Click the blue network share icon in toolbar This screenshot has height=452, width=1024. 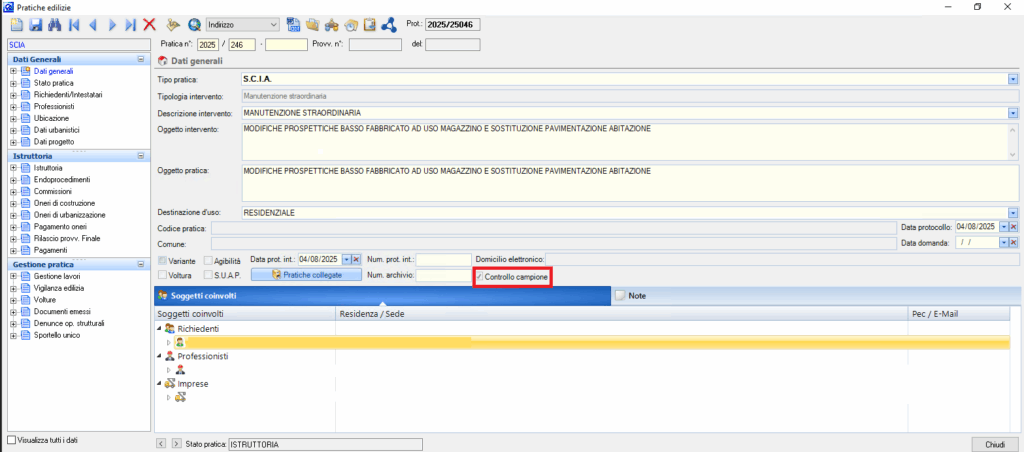[x=389, y=24]
